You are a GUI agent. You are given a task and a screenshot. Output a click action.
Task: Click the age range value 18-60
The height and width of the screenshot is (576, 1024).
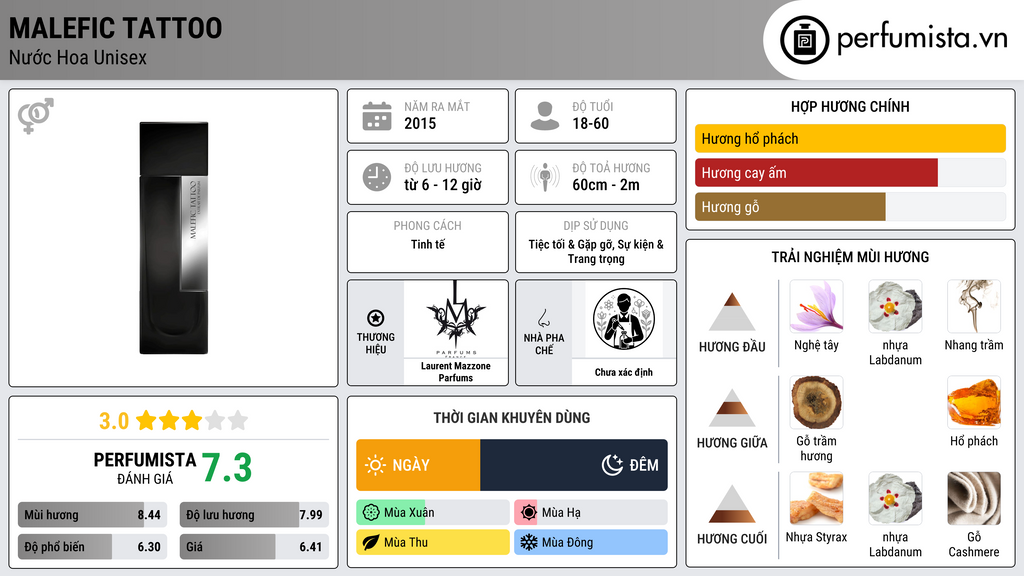590,123
